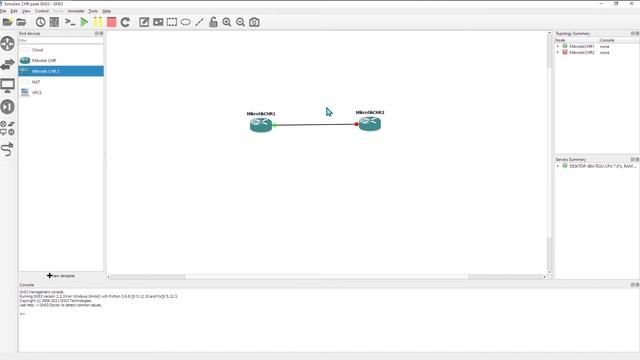Click the New blank project icon
The image size is (640, 360).
coord(7,22)
